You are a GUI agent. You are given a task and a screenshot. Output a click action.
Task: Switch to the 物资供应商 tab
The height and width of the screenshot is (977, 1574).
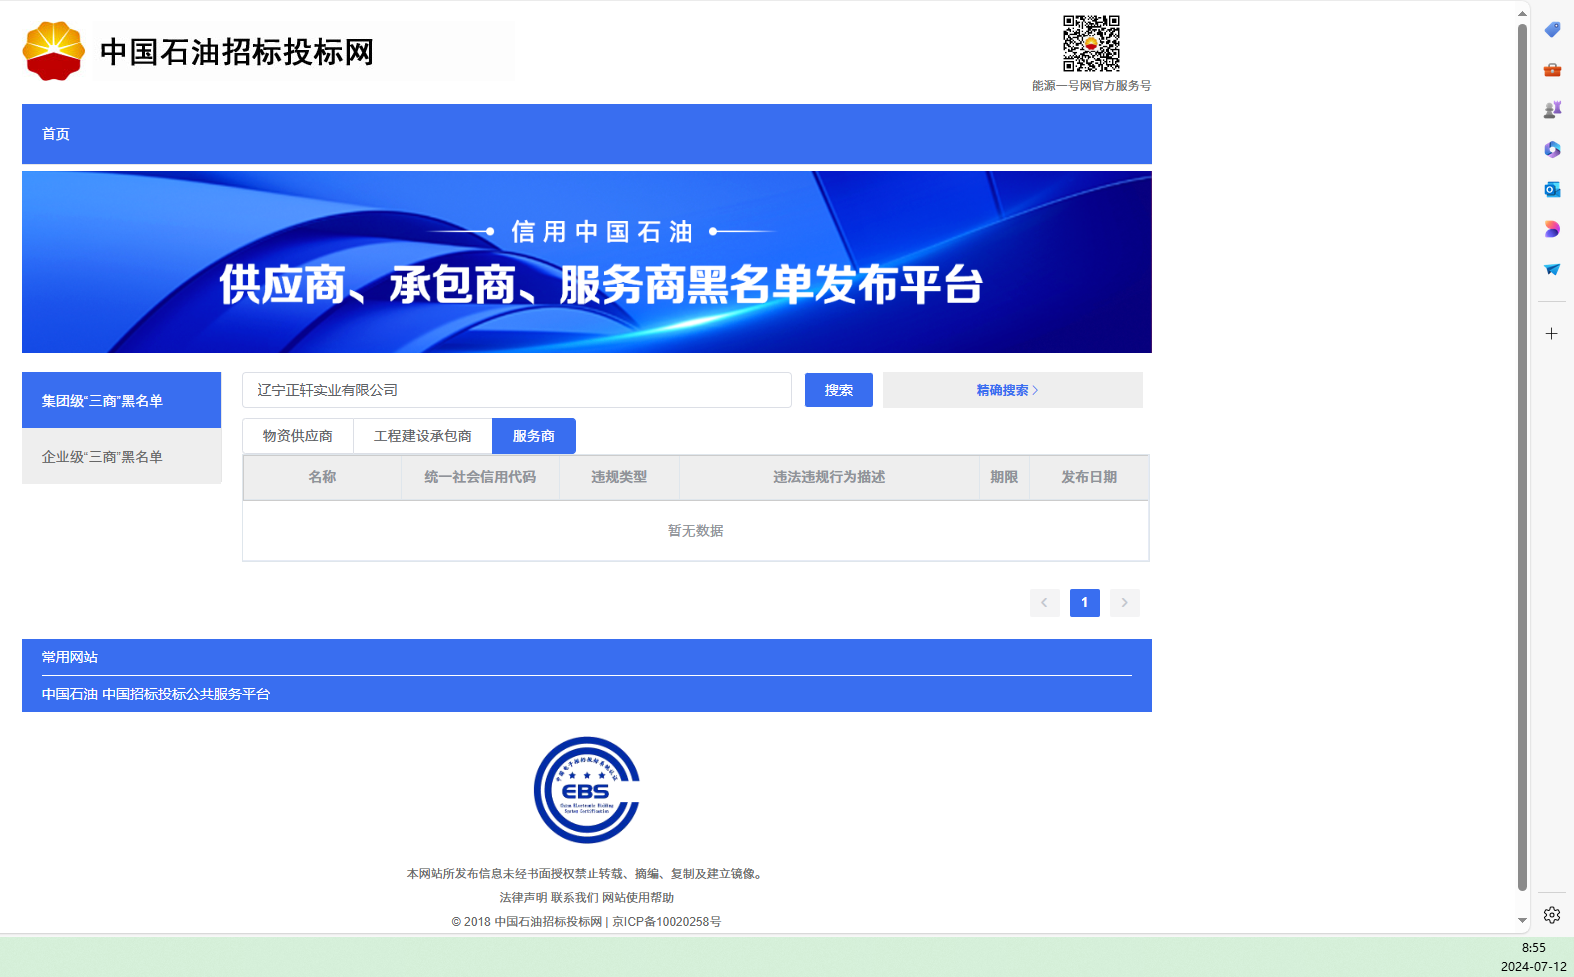pyautogui.click(x=298, y=436)
